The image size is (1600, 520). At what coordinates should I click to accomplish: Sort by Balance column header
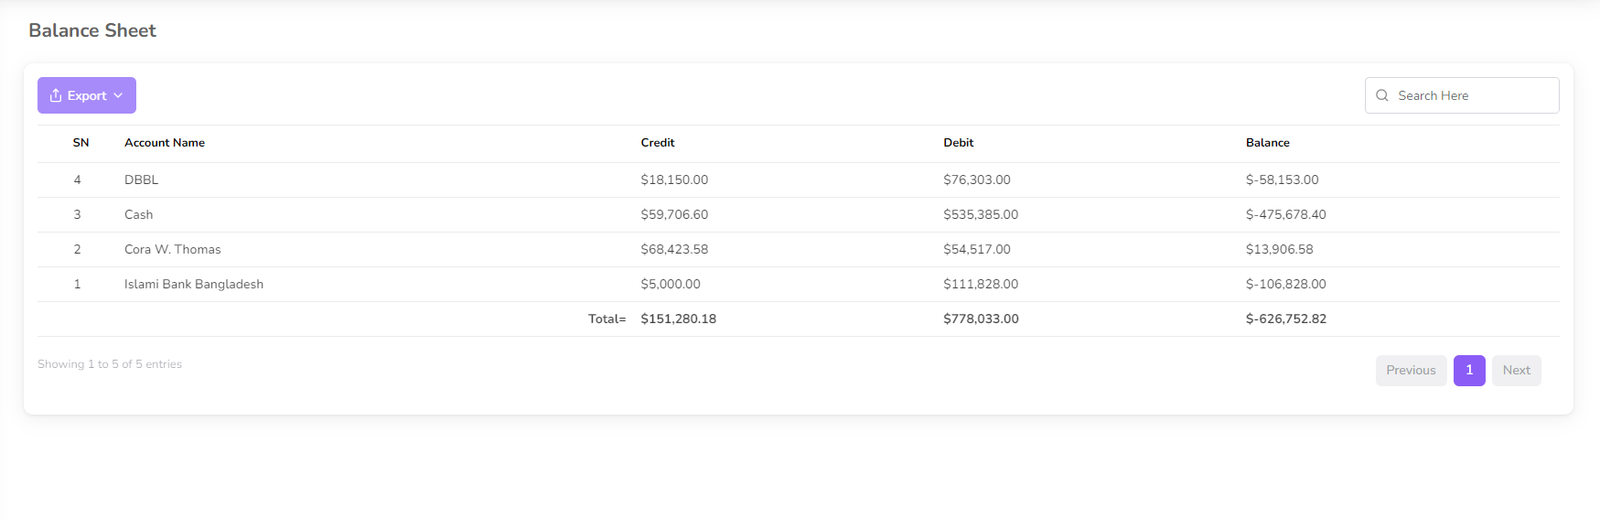(x=1267, y=143)
